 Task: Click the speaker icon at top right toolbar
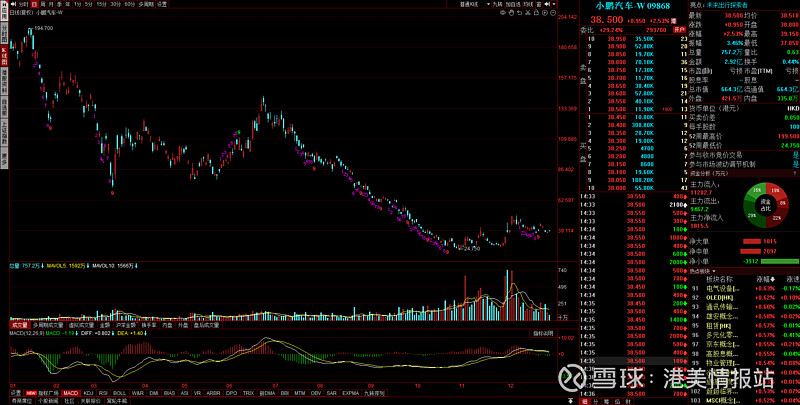tap(547, 4)
